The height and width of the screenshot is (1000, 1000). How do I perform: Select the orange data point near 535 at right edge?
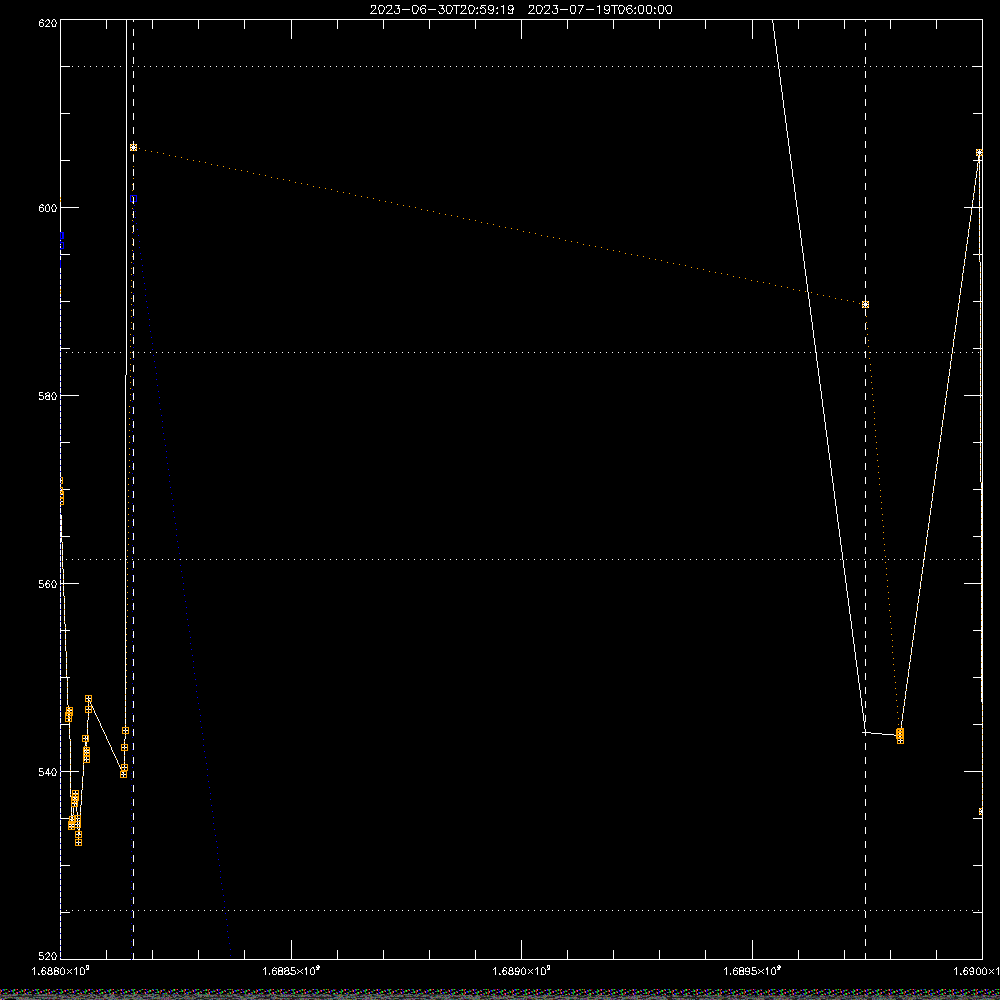click(x=982, y=812)
